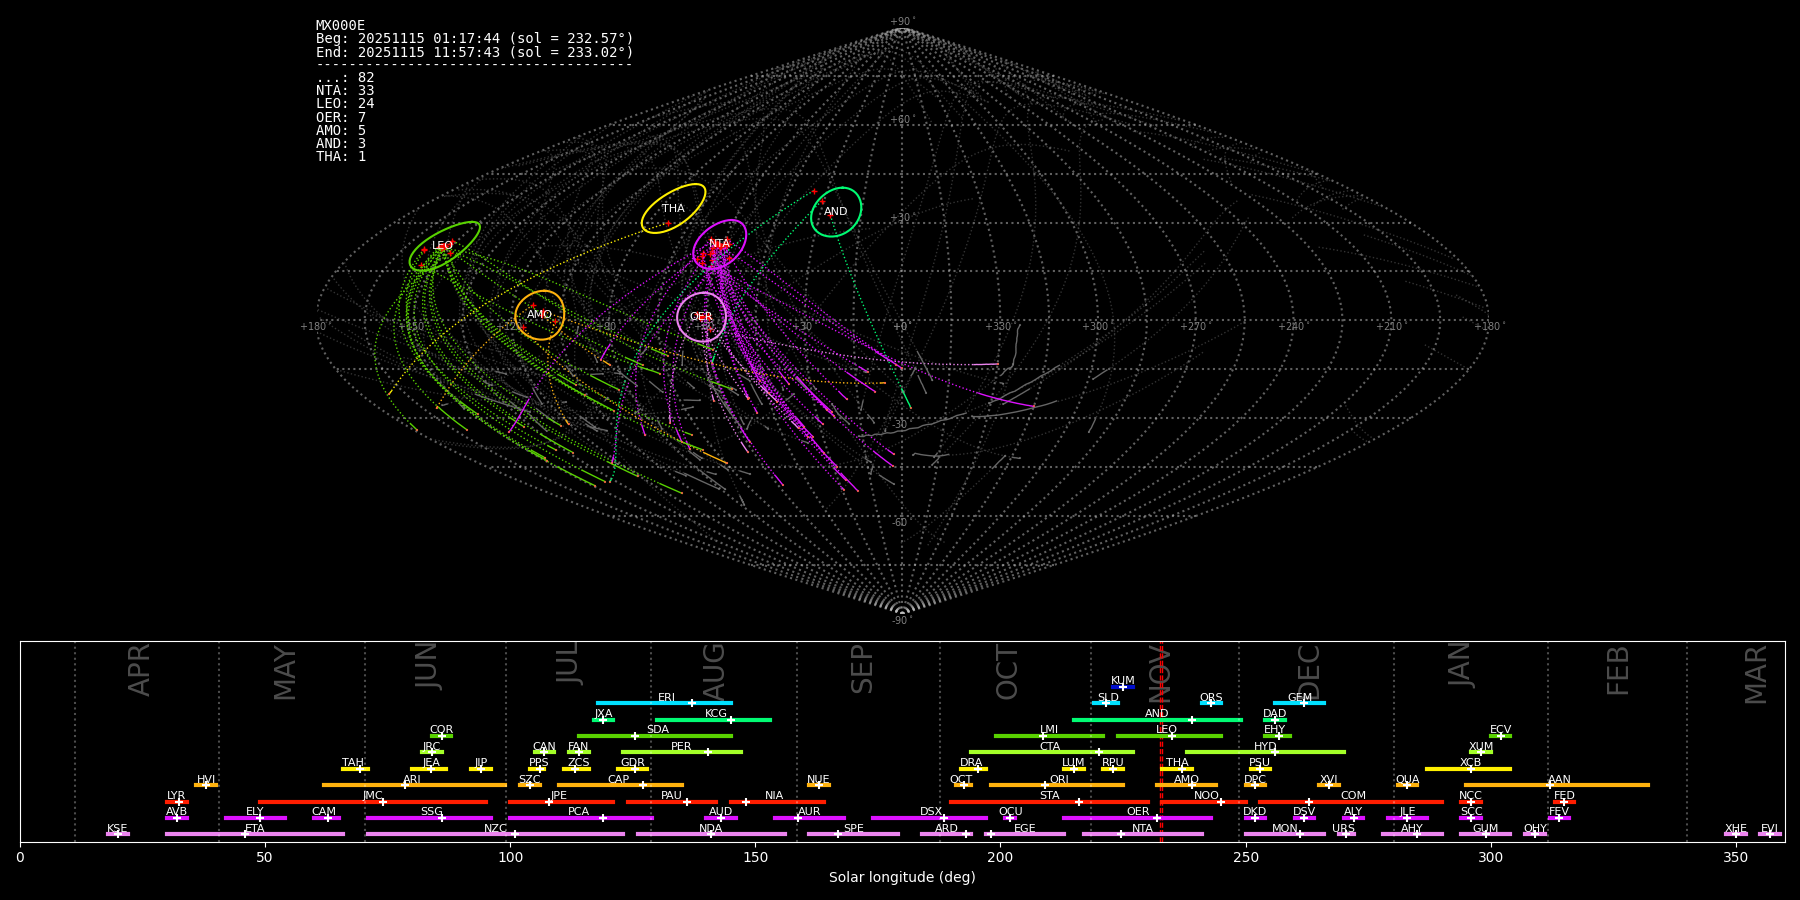Click the SDA shower bar
Screen dimensions: 1800x900
pyautogui.click(x=655, y=736)
